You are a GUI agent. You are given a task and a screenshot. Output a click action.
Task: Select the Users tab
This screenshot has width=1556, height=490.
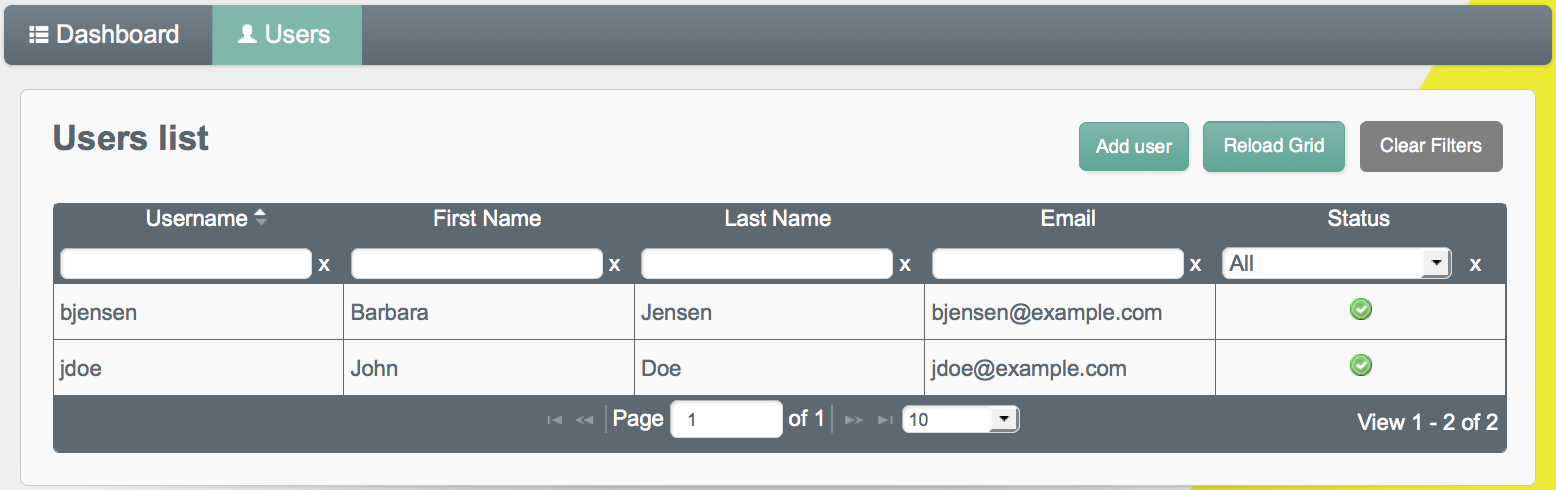point(286,35)
